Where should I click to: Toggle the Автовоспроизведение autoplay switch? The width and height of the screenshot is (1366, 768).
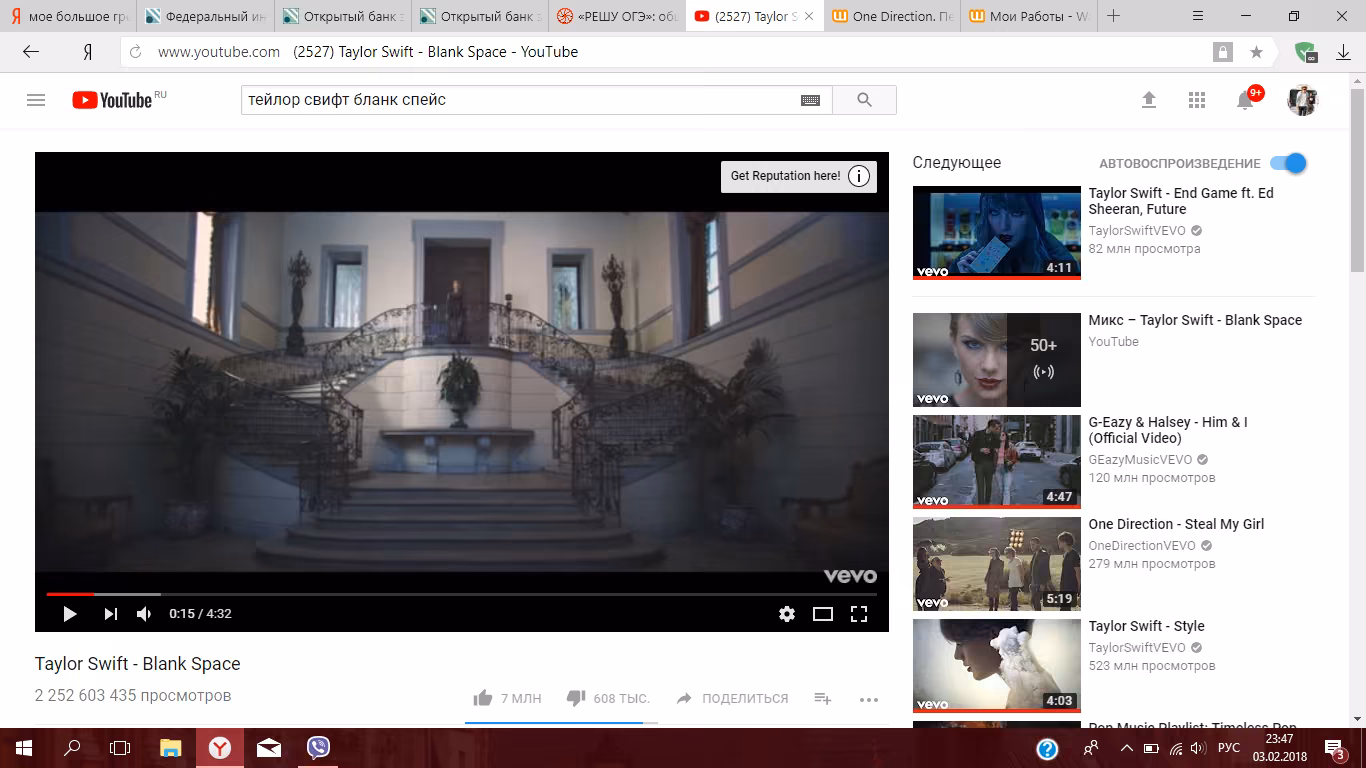(1288, 163)
